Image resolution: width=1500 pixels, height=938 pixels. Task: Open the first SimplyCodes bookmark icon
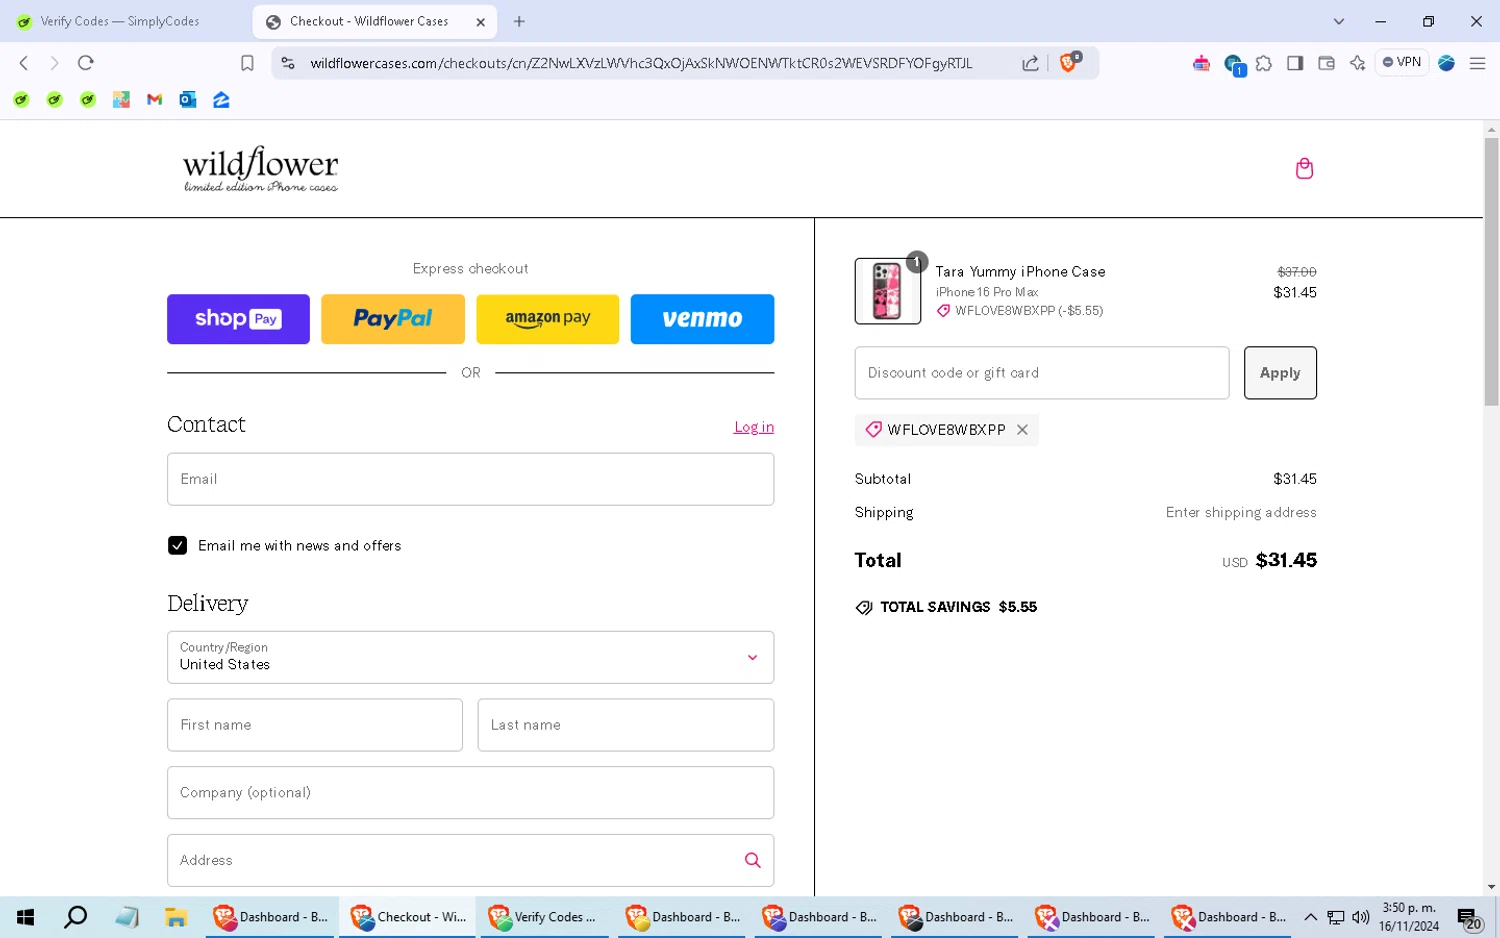[x=21, y=100]
